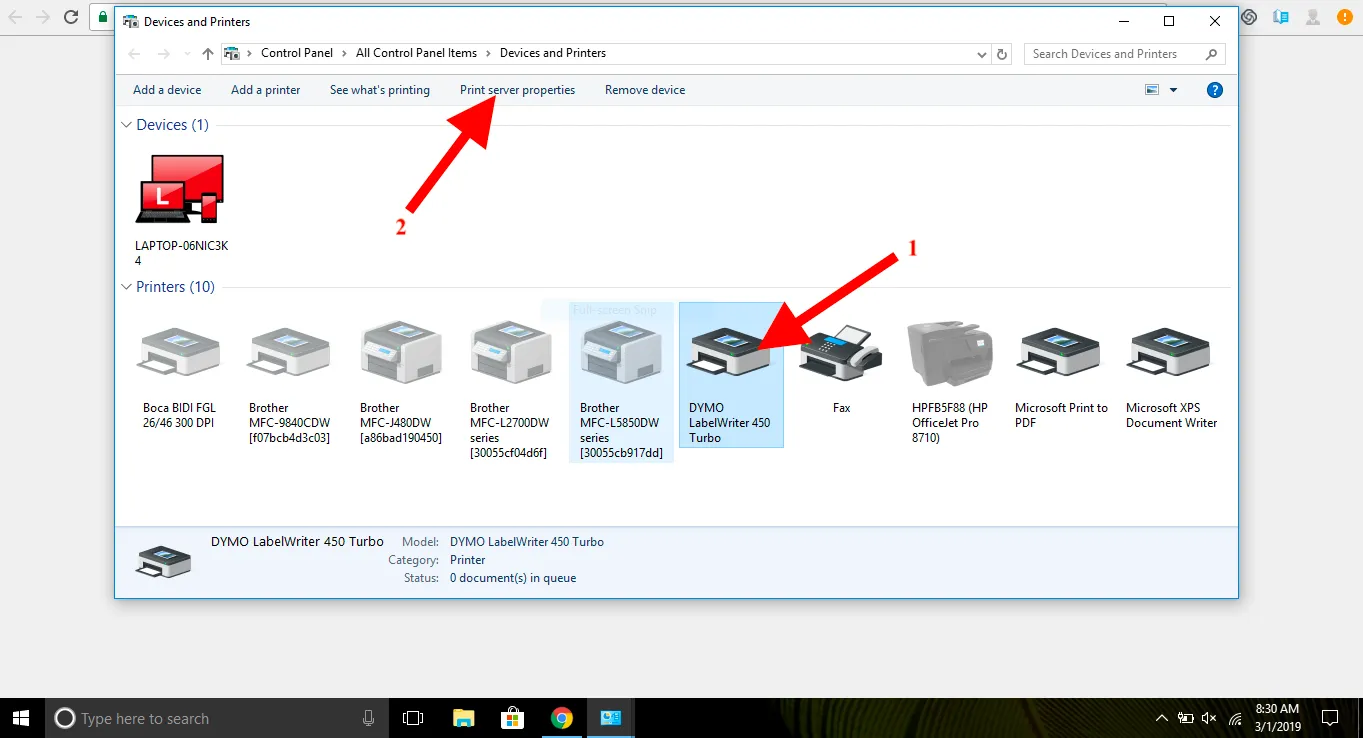Click the search magnifier icon in Devices and Printers

(x=1212, y=54)
